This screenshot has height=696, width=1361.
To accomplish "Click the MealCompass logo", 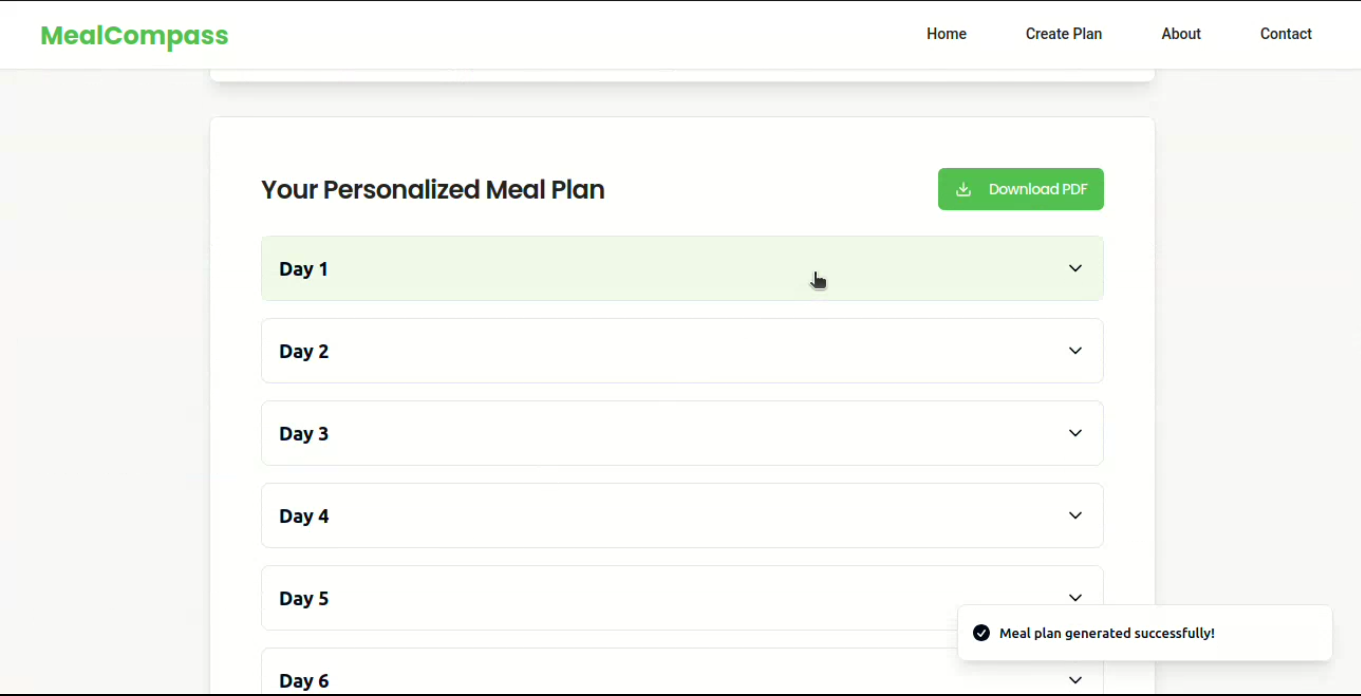I will (x=134, y=36).
